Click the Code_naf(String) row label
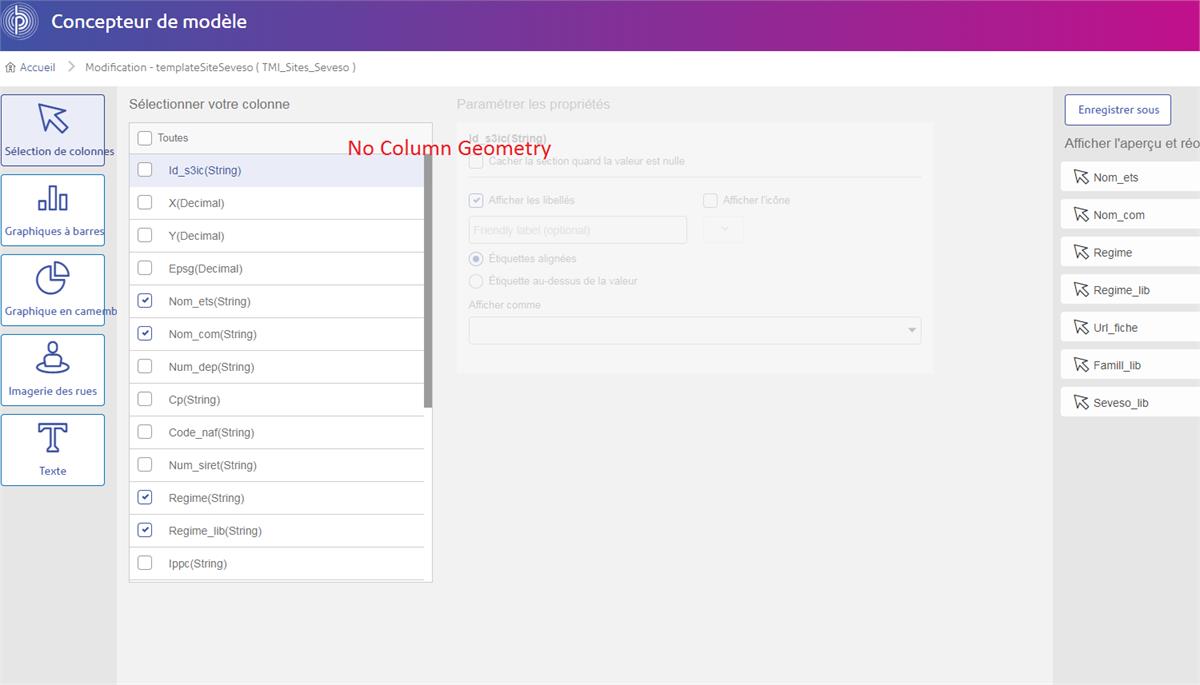Viewport: 1200px width, 685px height. 211,432
